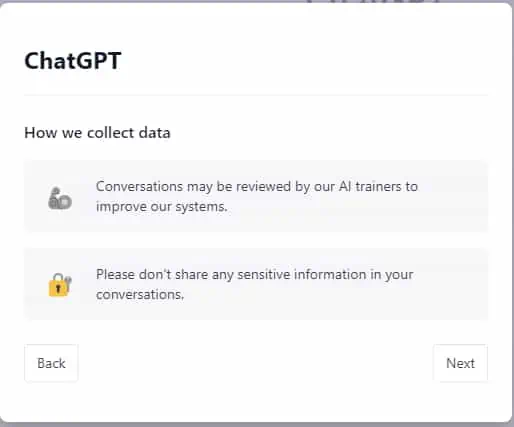Image resolution: width=514 pixels, height=427 pixels.
Task: Select the sensitive information warning card
Action: pos(256,284)
